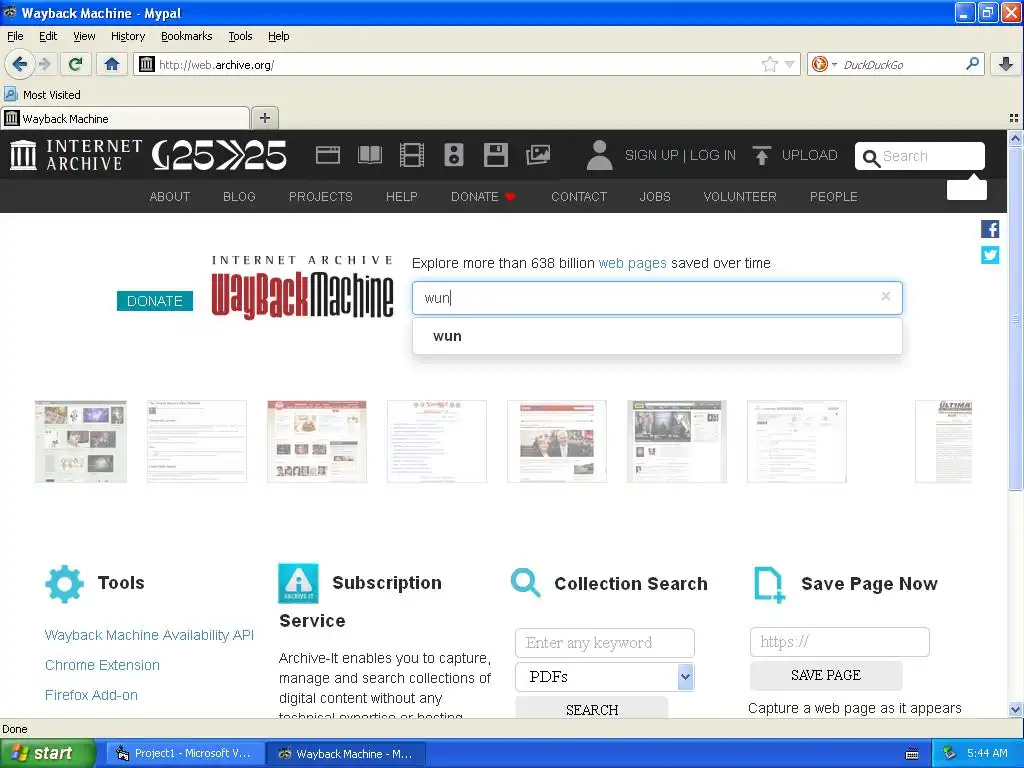Screen dimensions: 1024x768
Task: Open the ABOUT nav link
Action: (170, 197)
